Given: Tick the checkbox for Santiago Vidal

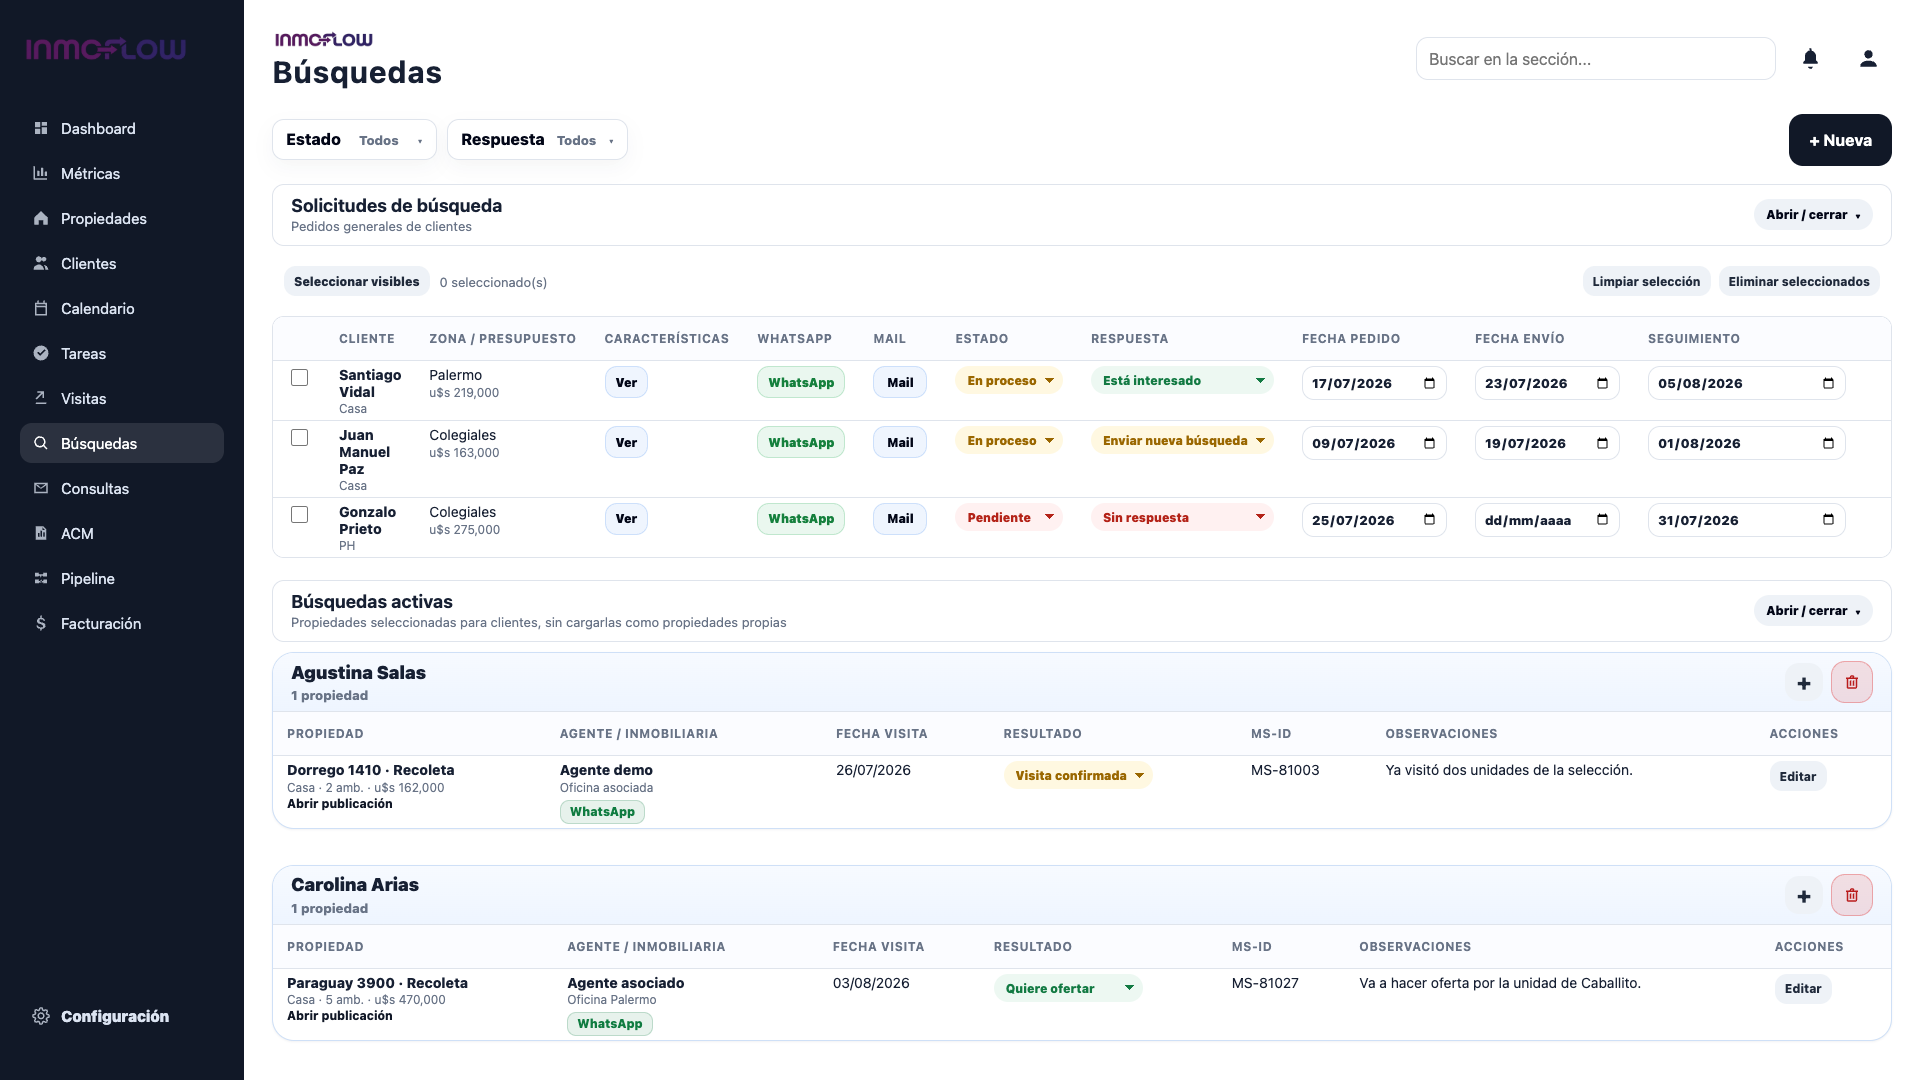Looking at the screenshot, I should (299, 377).
